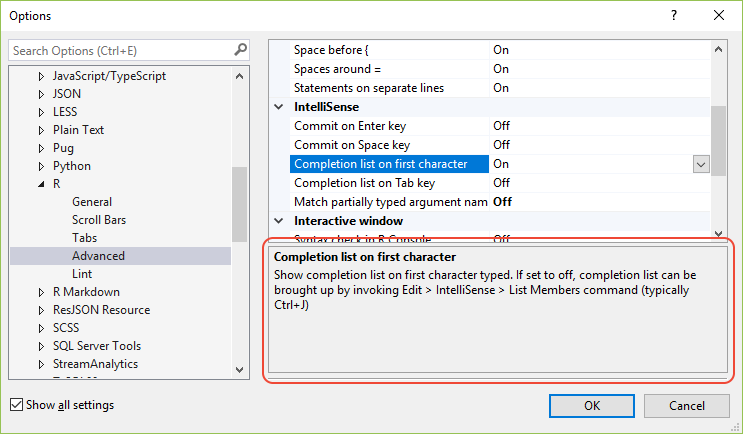Expand the R Markdown node
Screen dimensions: 743x434
click(41, 292)
